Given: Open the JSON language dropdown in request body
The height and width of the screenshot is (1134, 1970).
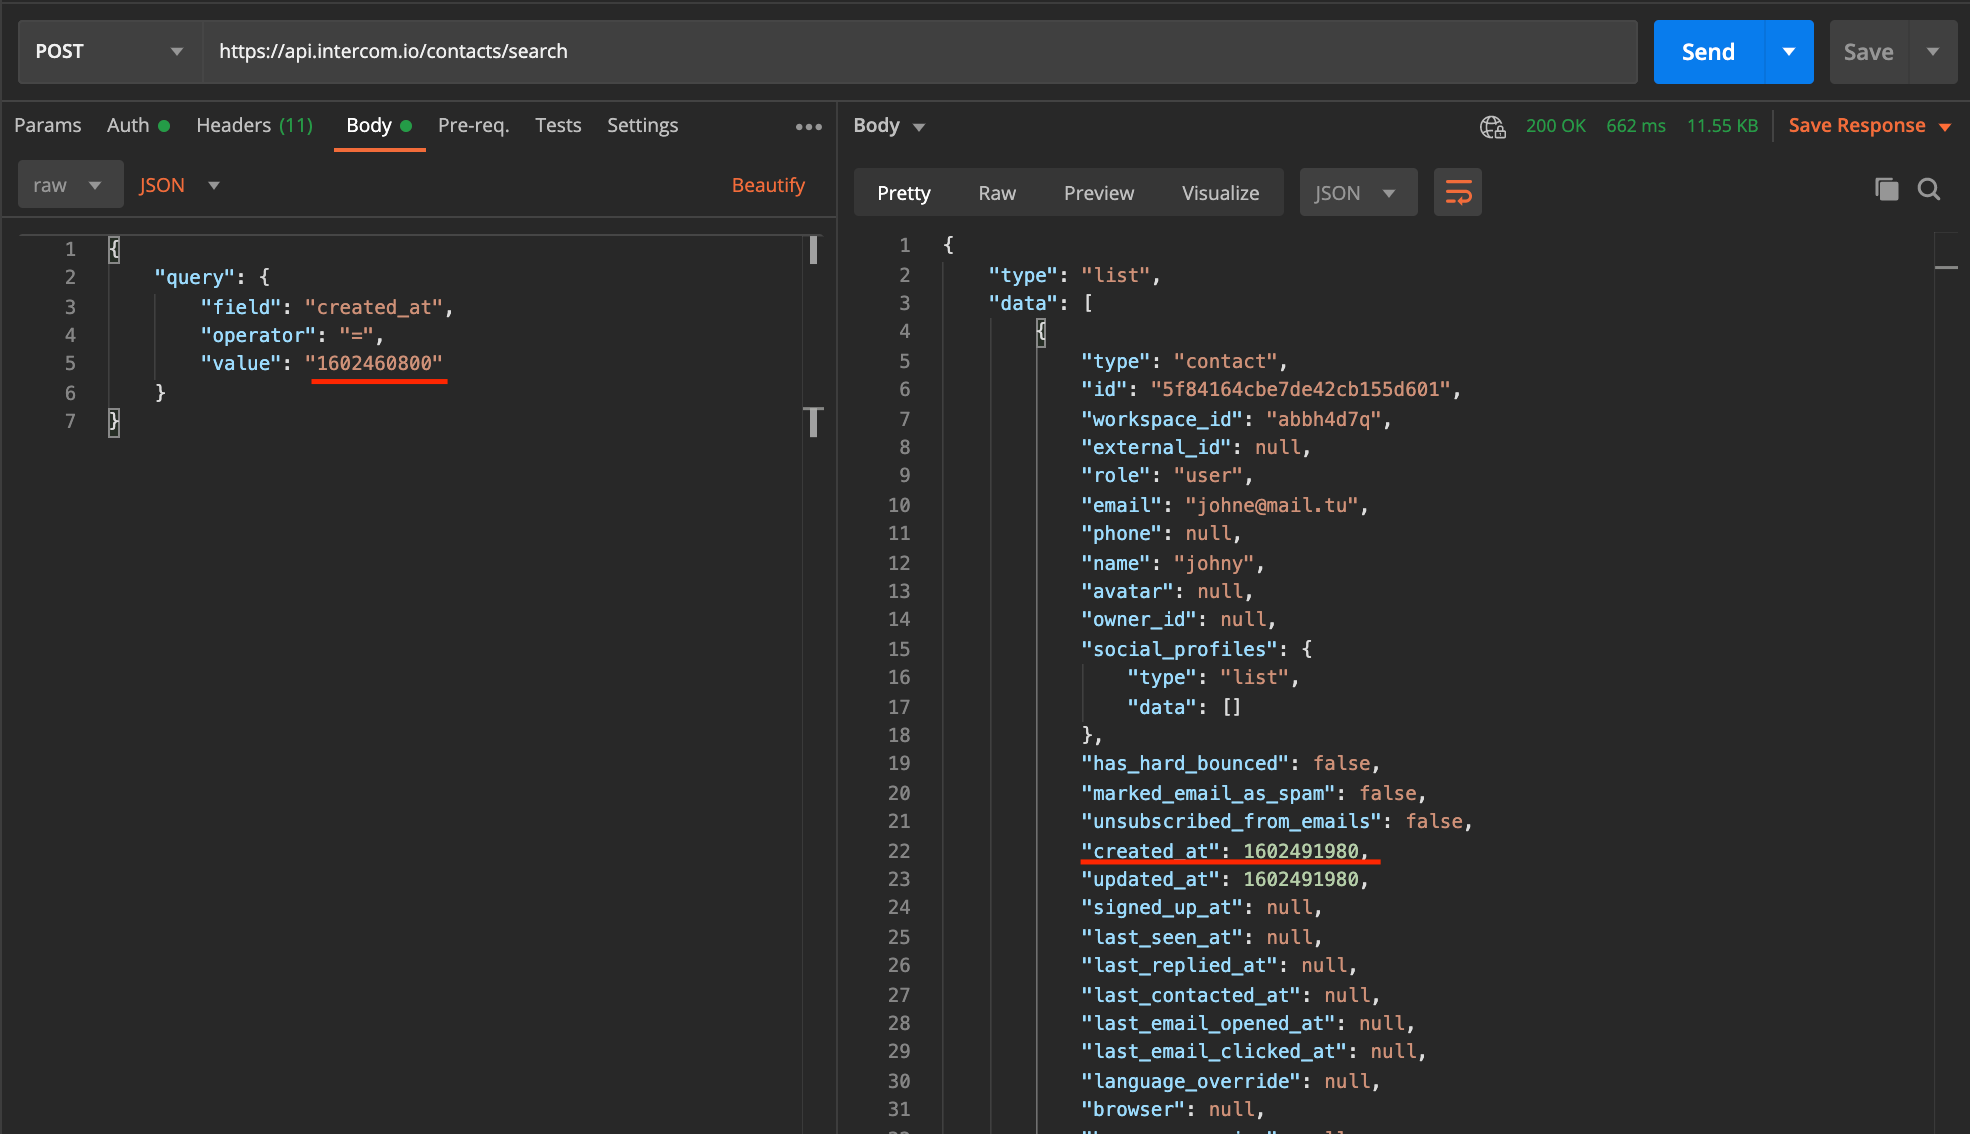Looking at the screenshot, I should coord(180,185).
